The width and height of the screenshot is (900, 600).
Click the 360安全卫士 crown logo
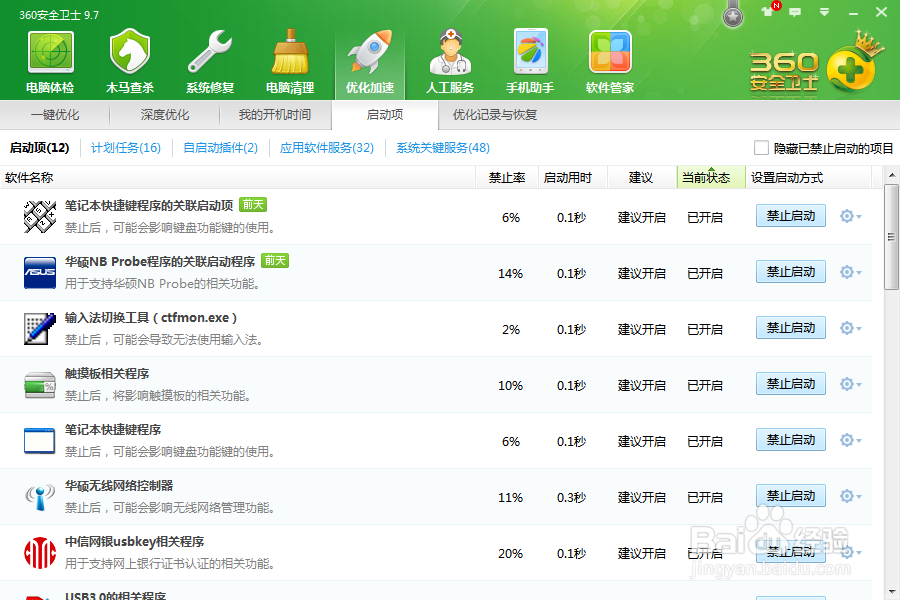[x=816, y=66]
